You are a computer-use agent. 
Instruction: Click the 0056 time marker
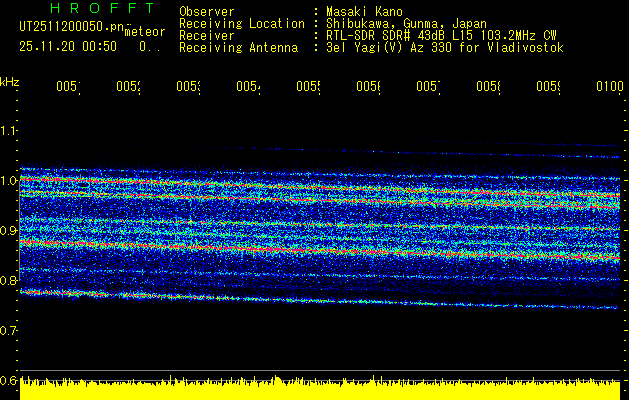click(369, 86)
